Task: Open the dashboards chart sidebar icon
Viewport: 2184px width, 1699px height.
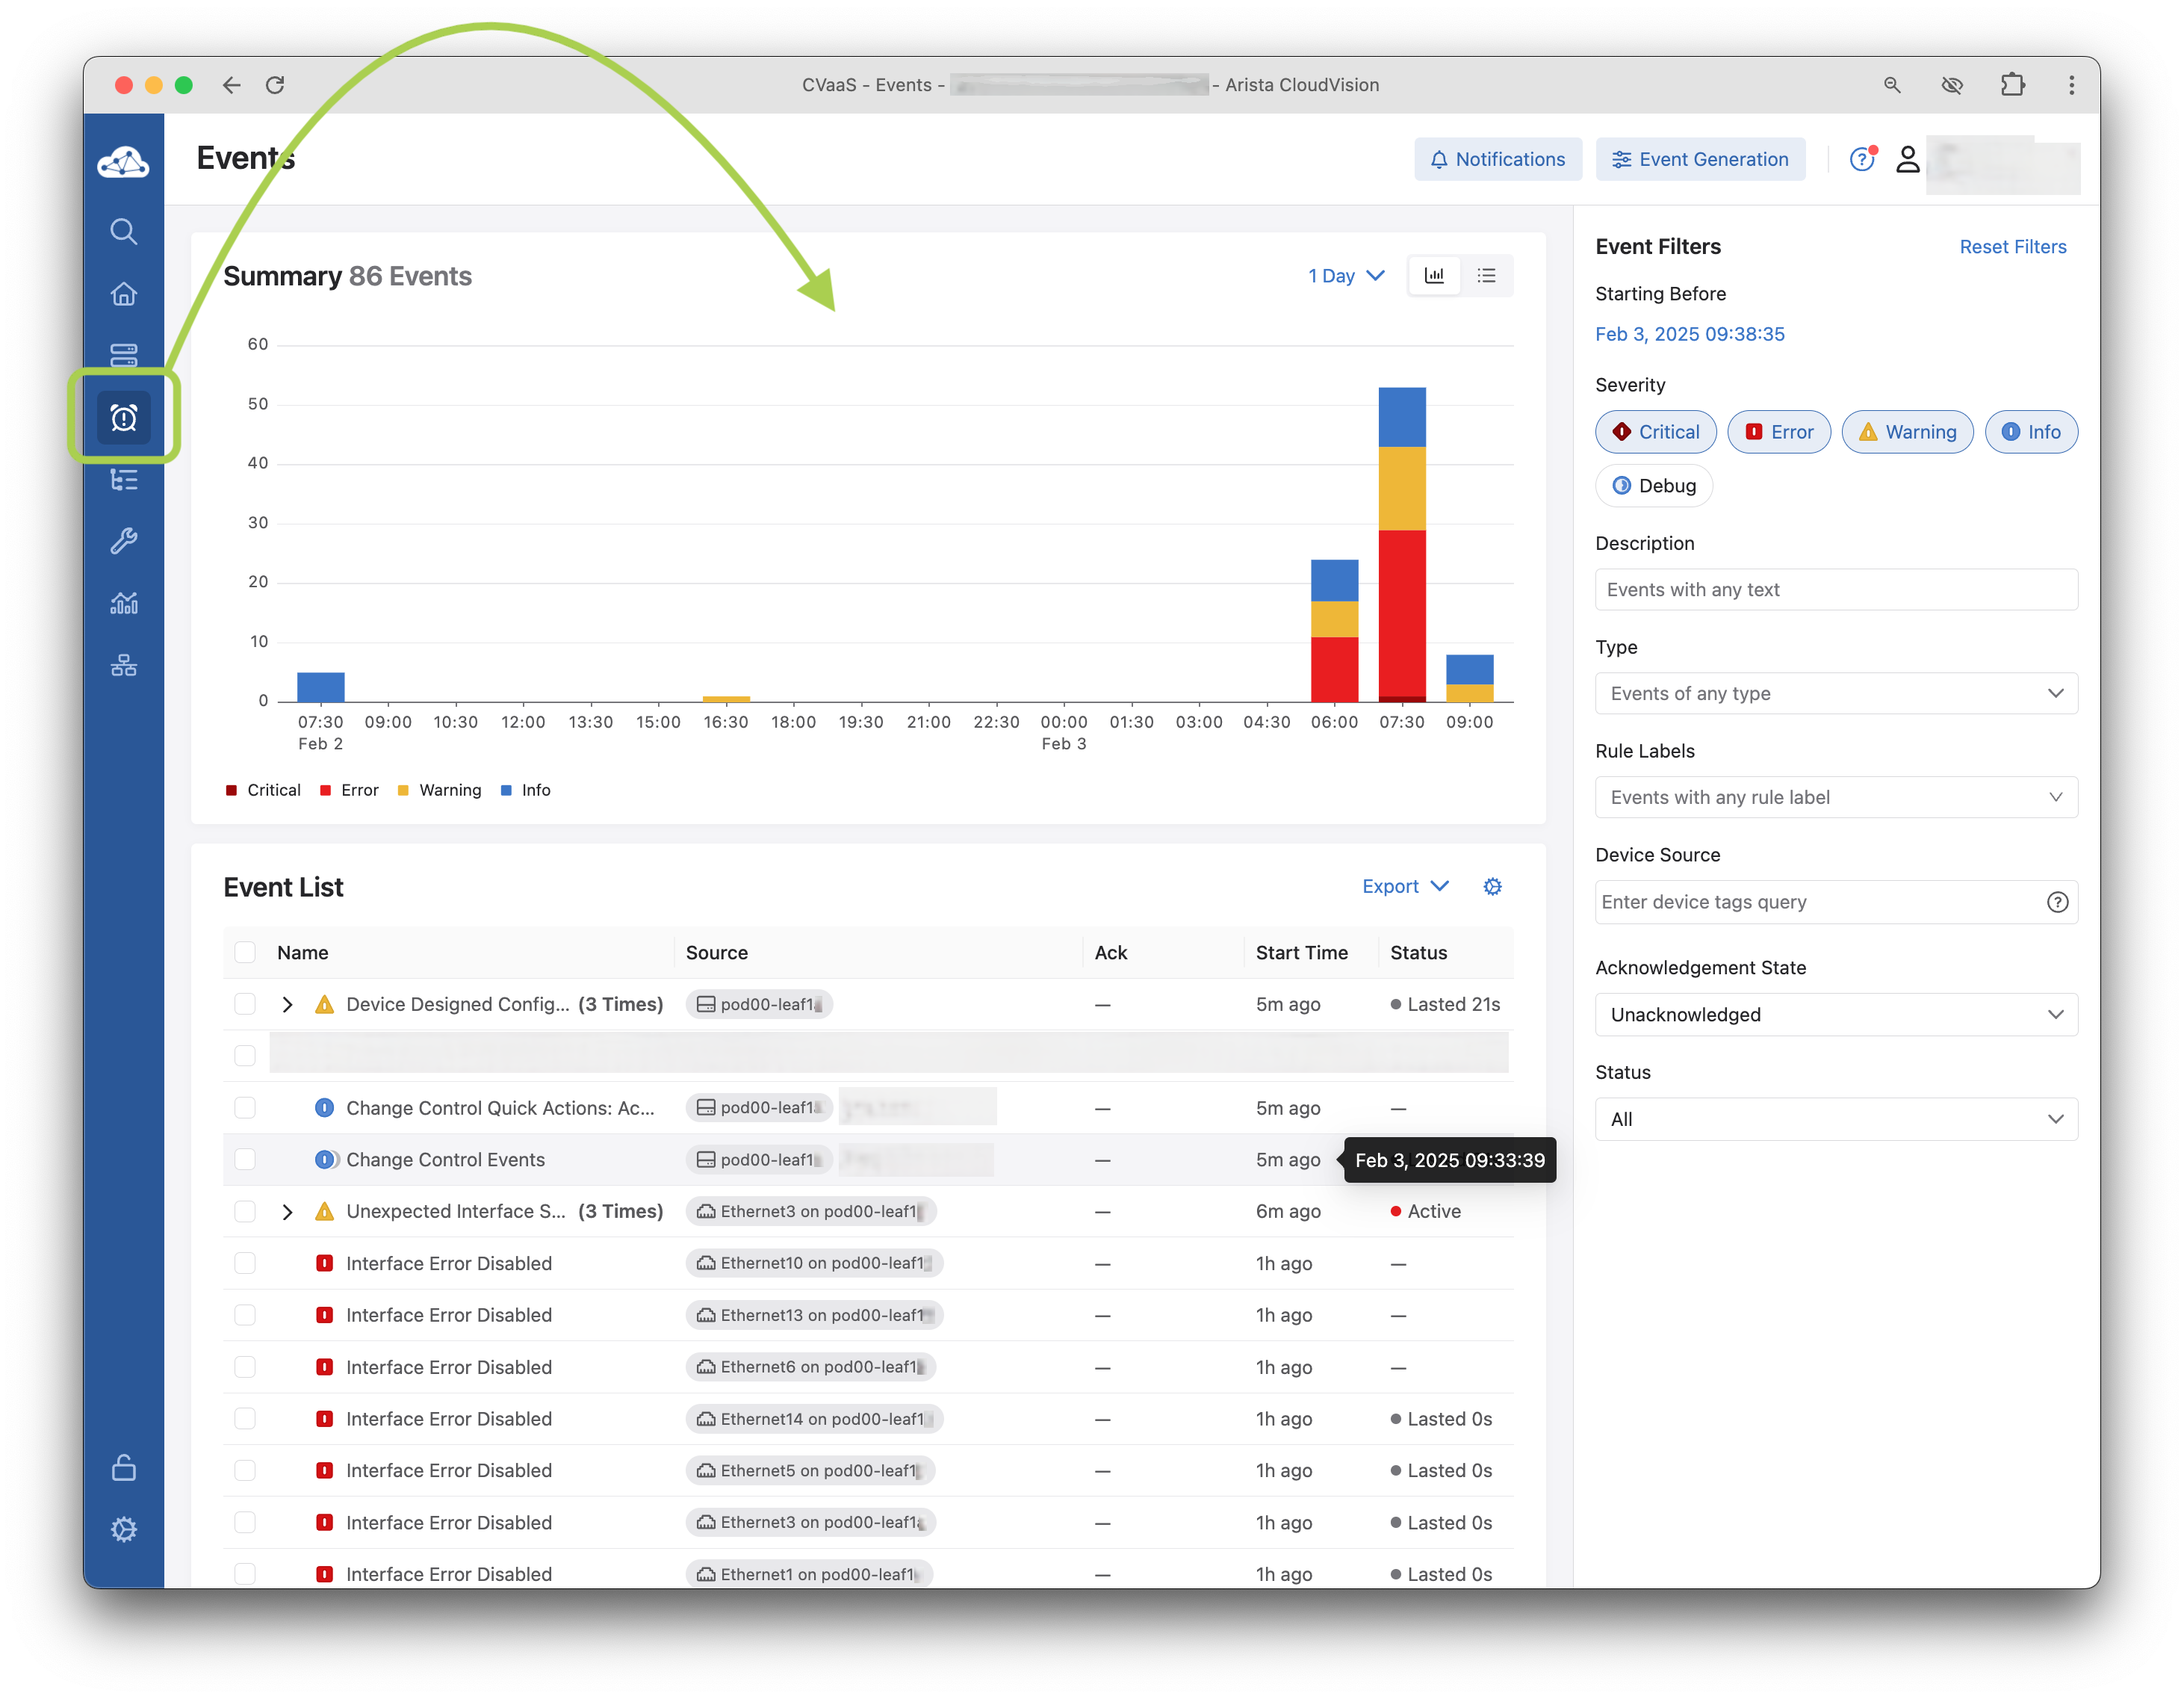Action: (123, 603)
